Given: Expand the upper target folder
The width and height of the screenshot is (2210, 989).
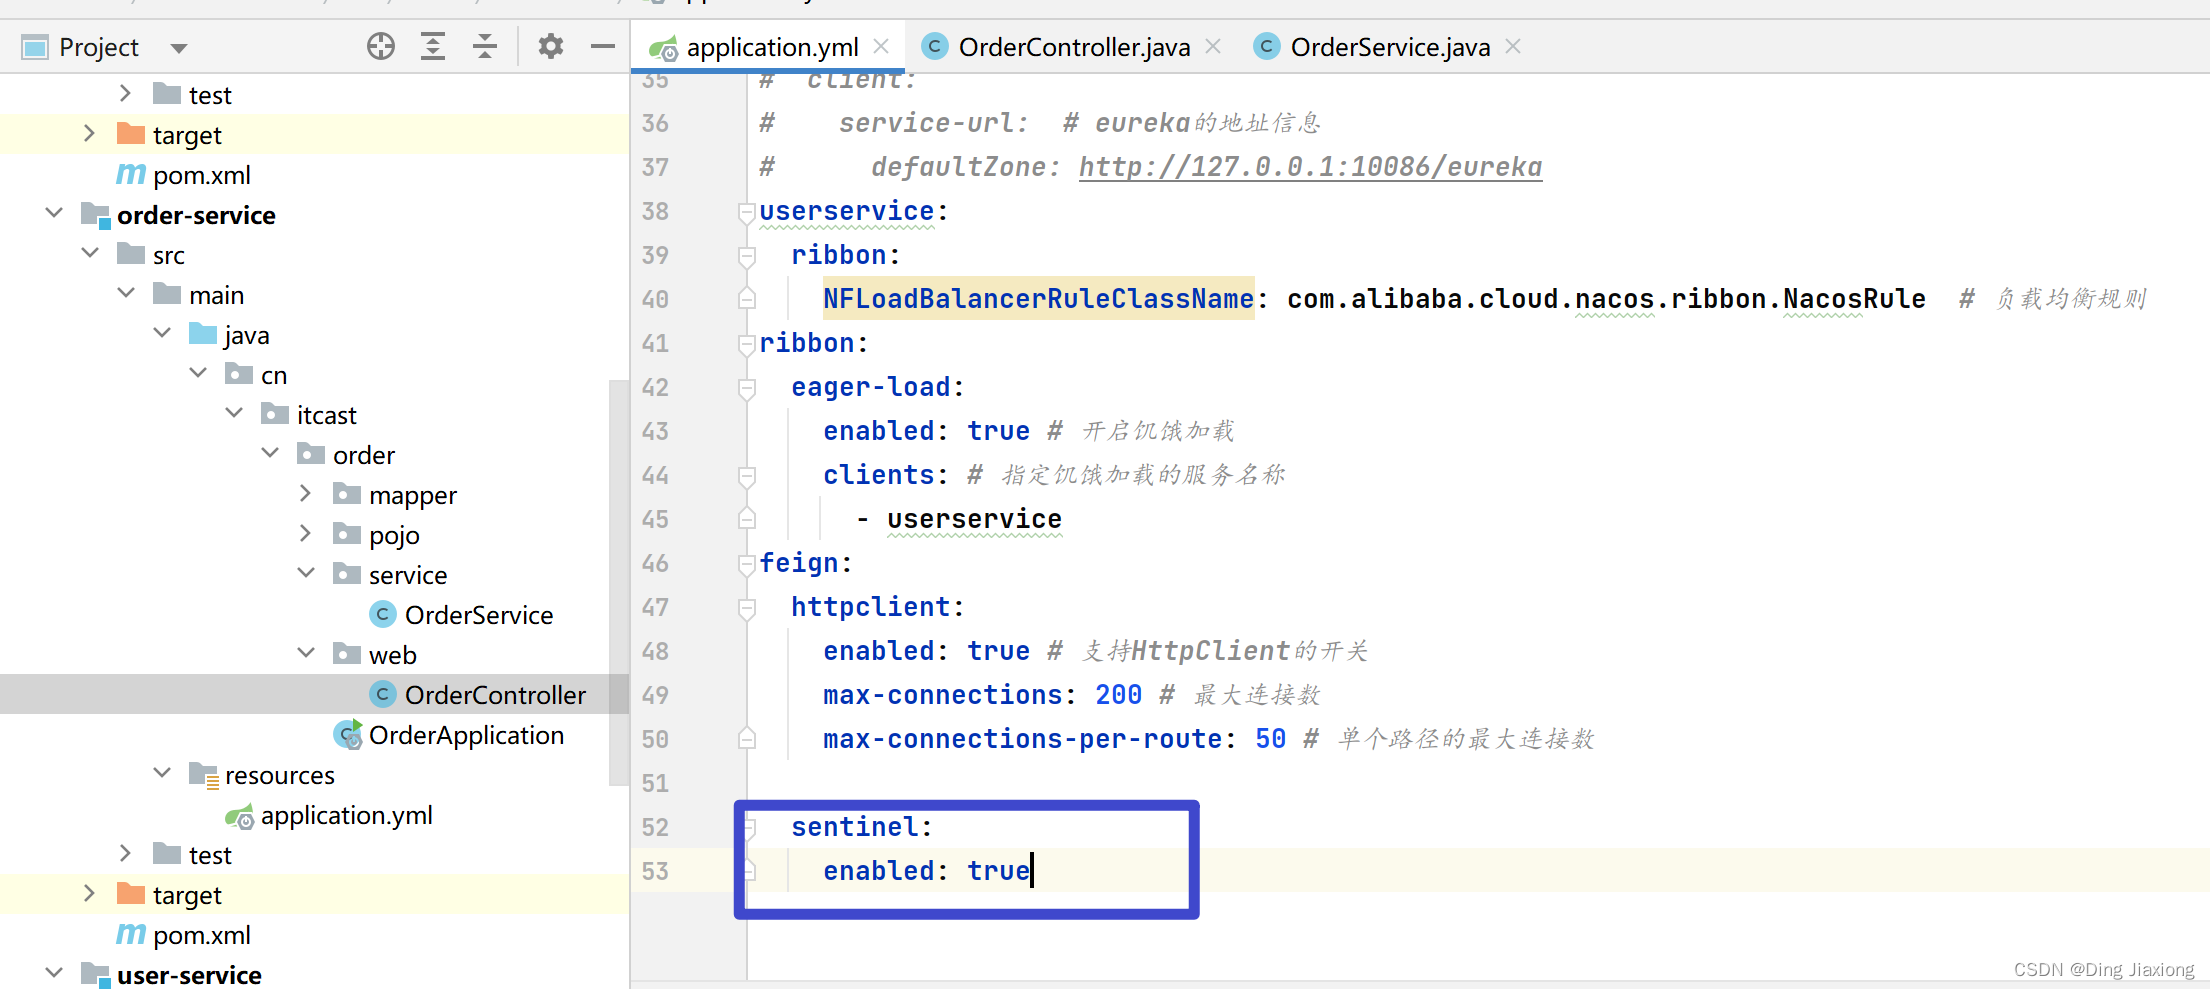Looking at the screenshot, I should [x=89, y=134].
